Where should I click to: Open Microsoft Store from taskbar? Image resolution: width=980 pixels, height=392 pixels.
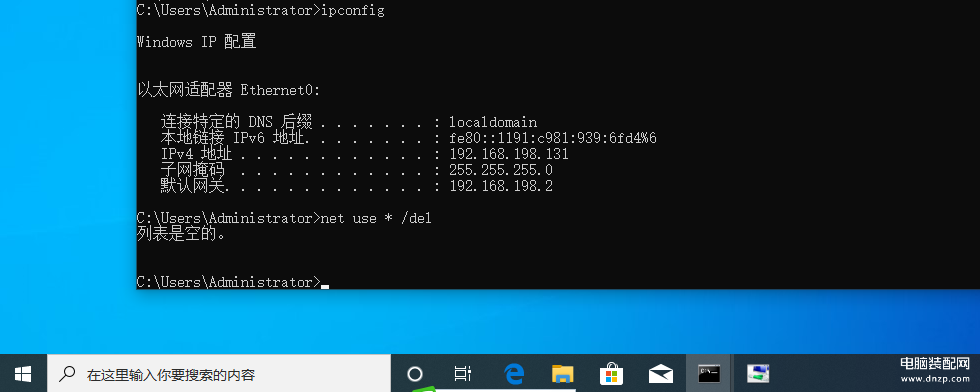coord(611,374)
